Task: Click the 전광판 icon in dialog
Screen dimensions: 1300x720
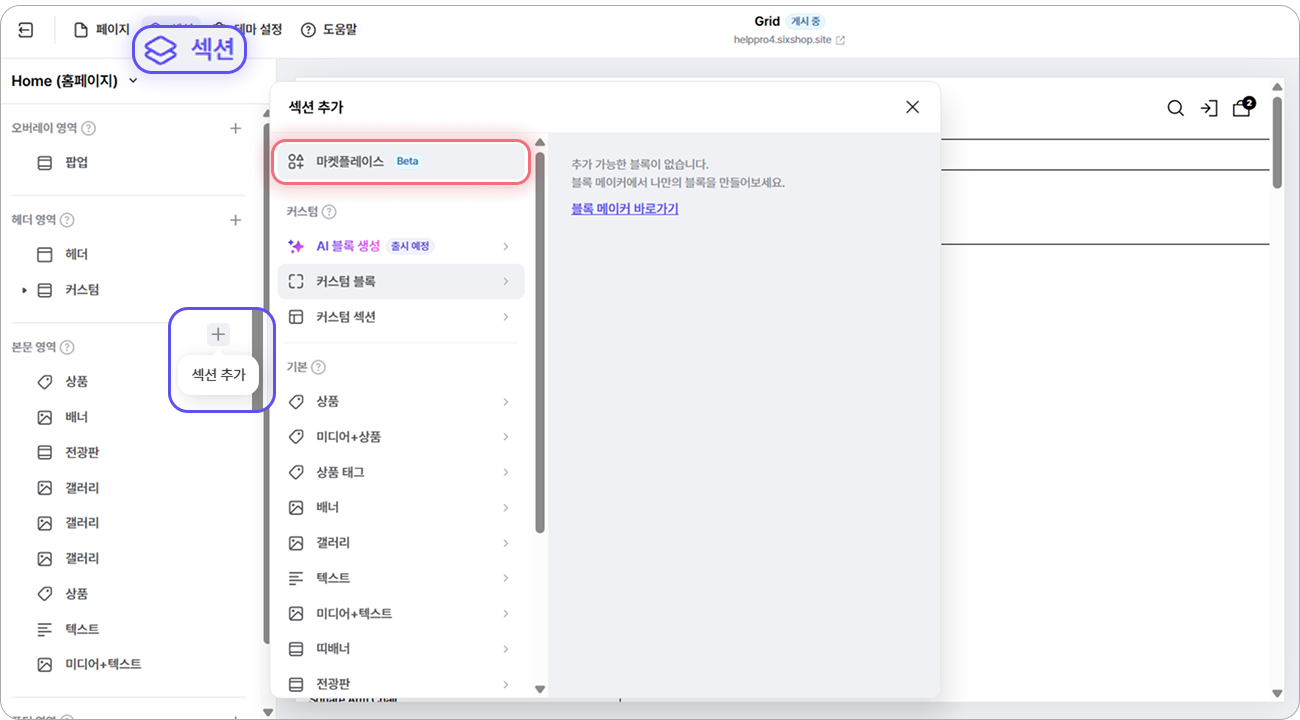Action: 296,685
